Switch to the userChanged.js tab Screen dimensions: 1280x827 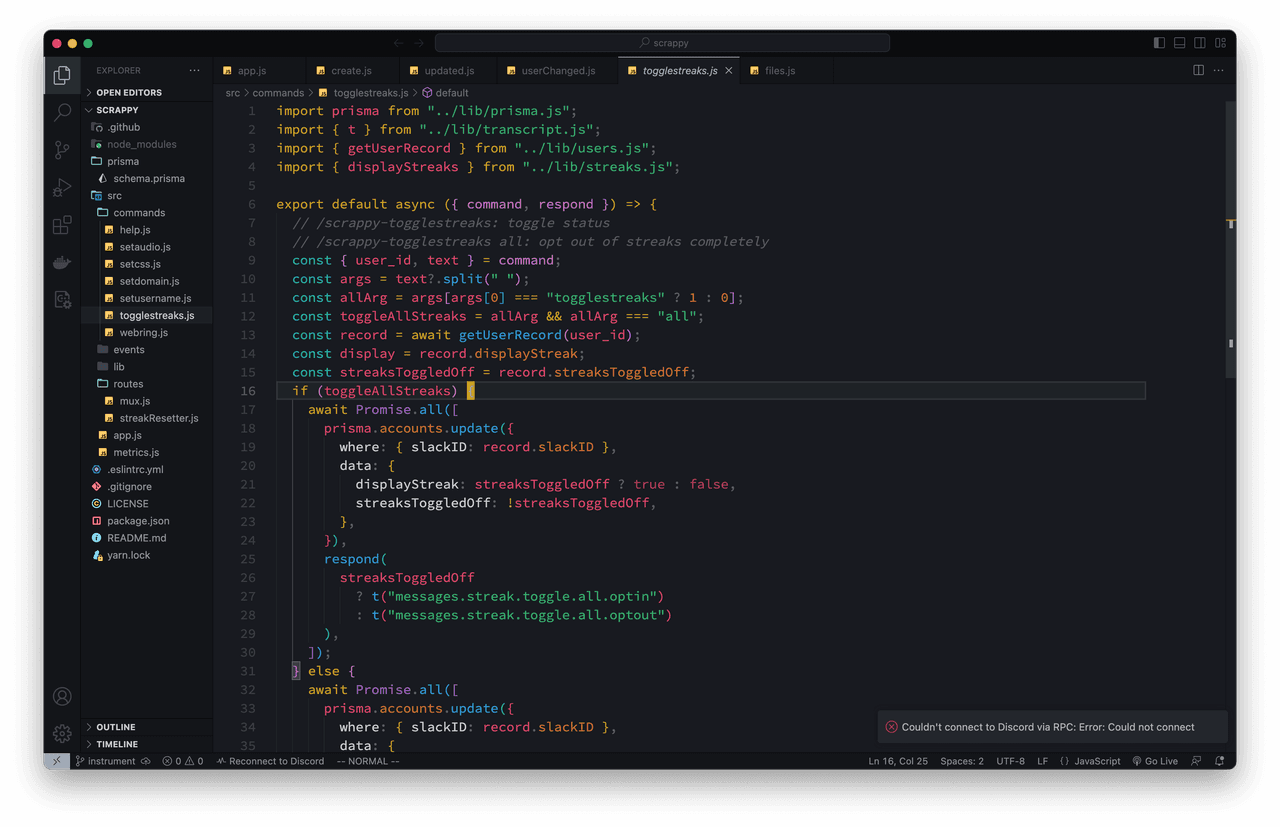[558, 71]
